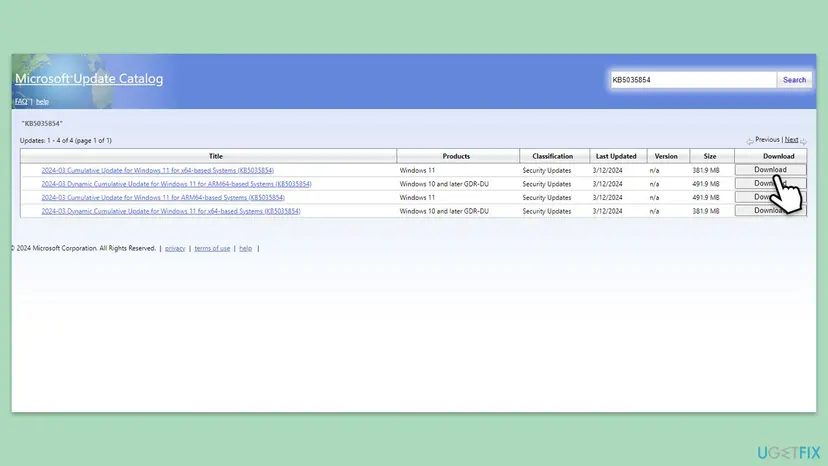Open Dynamic Cumulative Update for x64-based Systems link
This screenshot has height=466, width=828.
(x=171, y=211)
